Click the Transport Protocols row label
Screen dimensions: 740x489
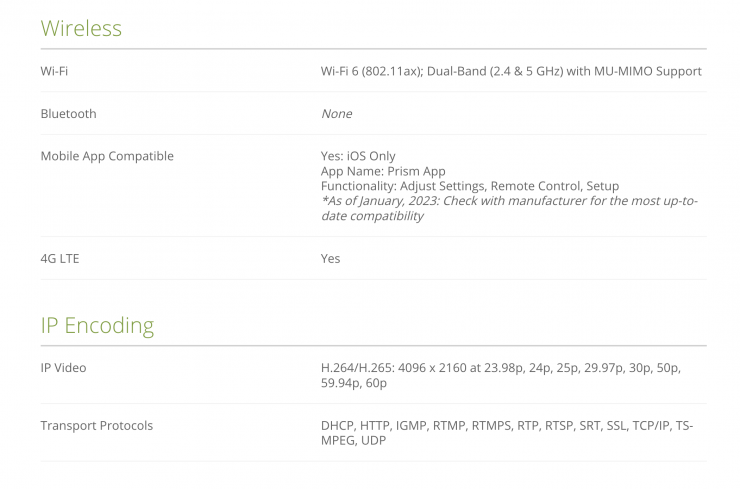(x=97, y=426)
